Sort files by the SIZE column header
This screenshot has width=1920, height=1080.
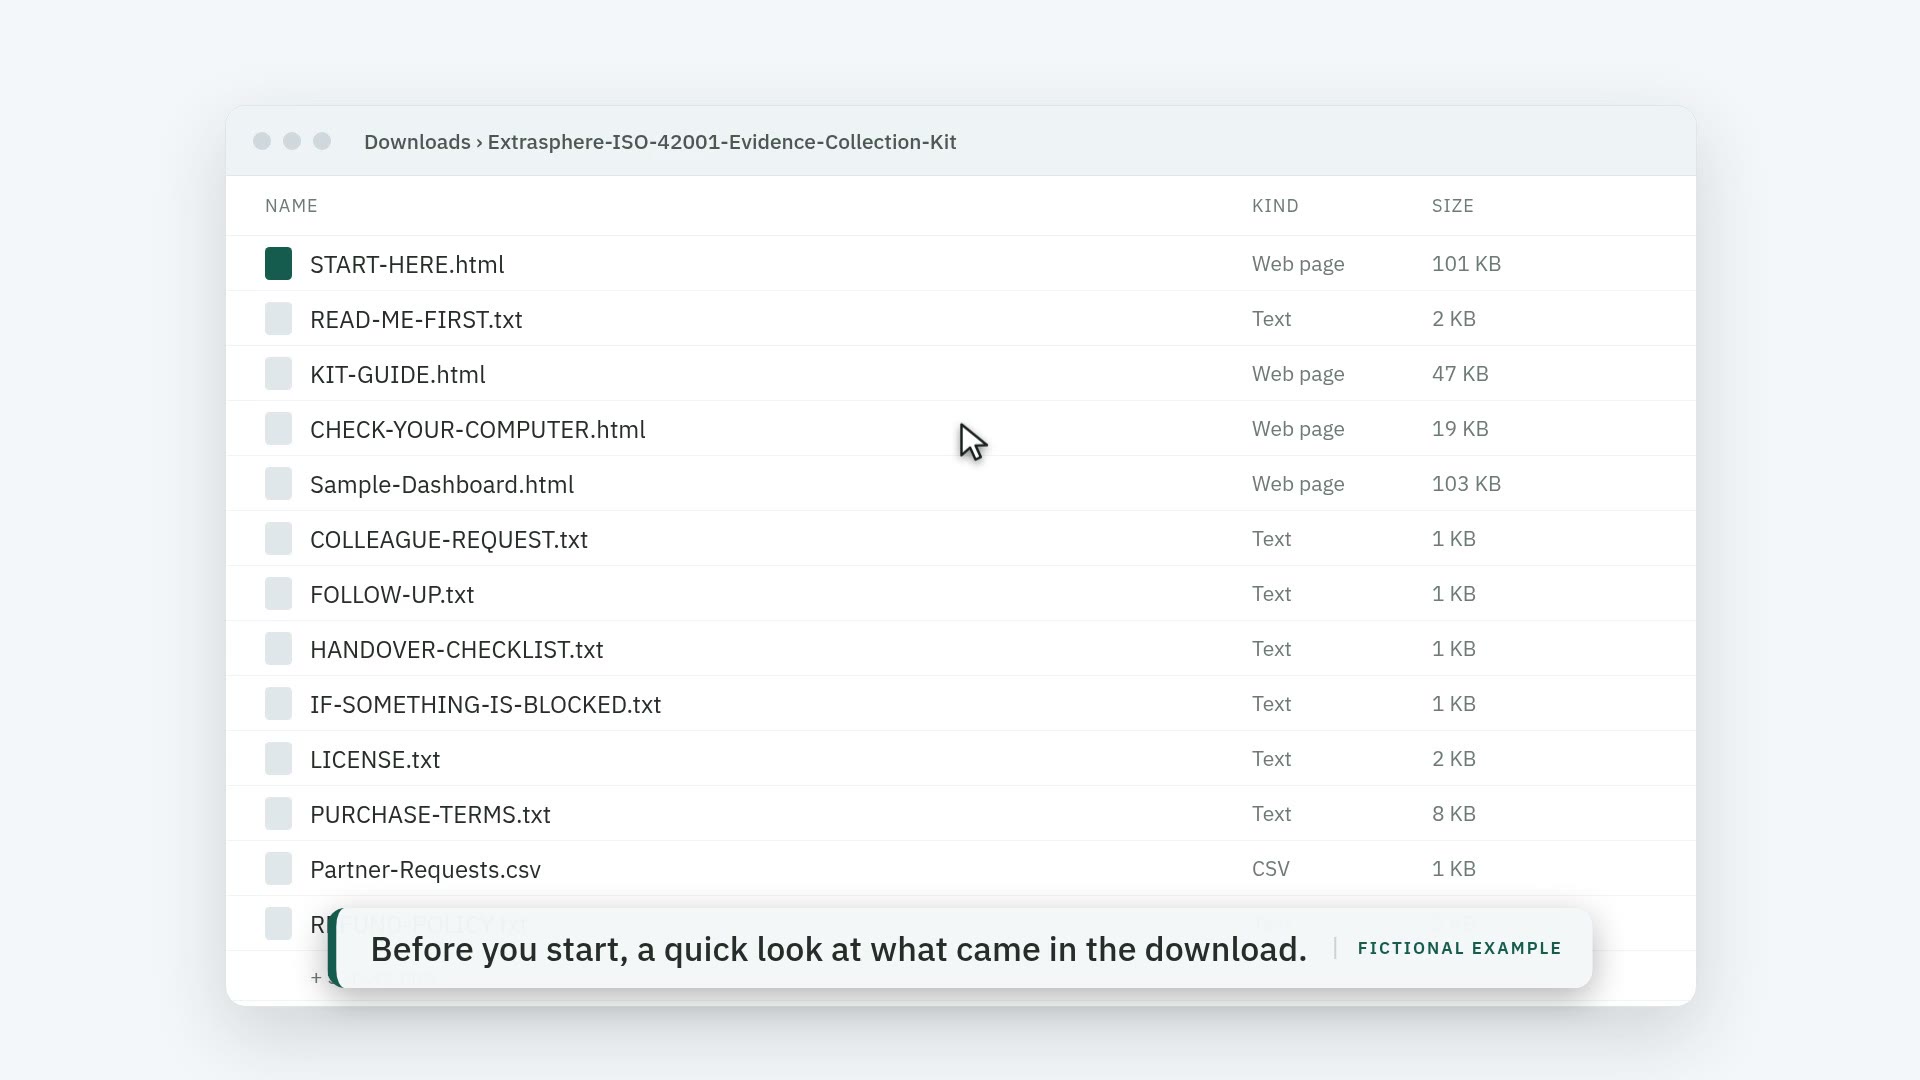(1452, 206)
